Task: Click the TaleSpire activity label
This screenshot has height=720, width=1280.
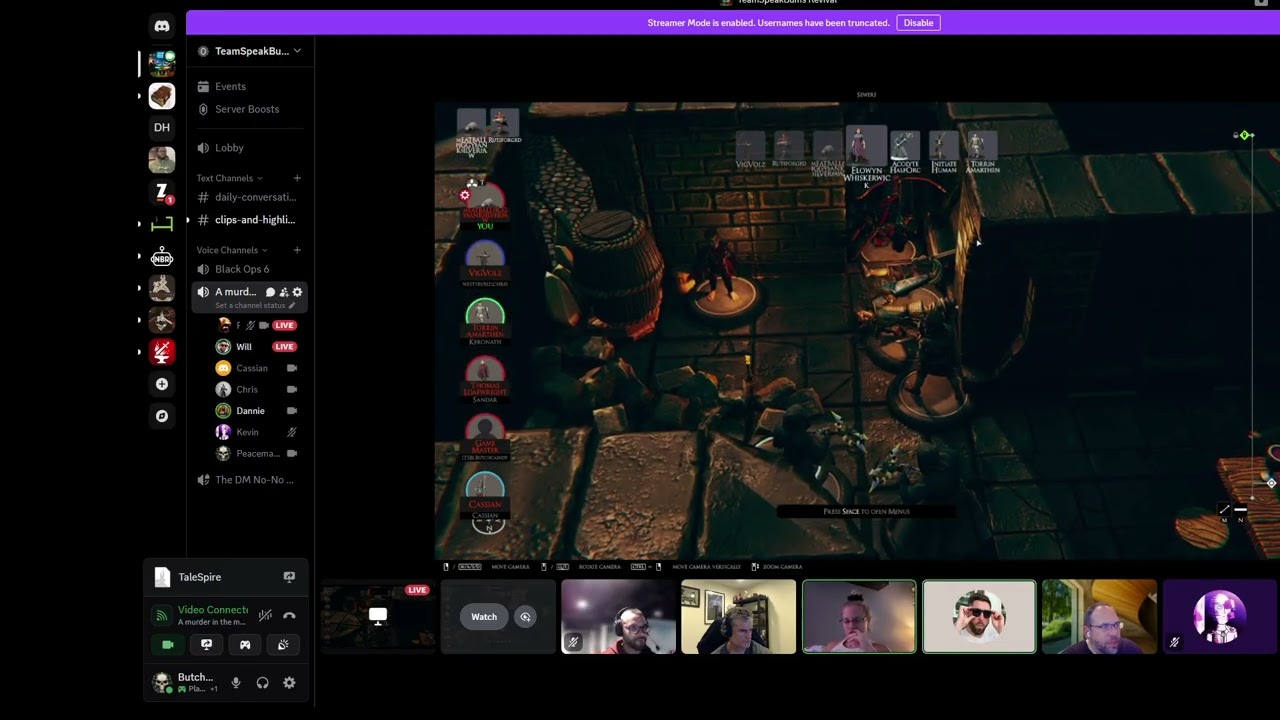Action: tap(200, 577)
